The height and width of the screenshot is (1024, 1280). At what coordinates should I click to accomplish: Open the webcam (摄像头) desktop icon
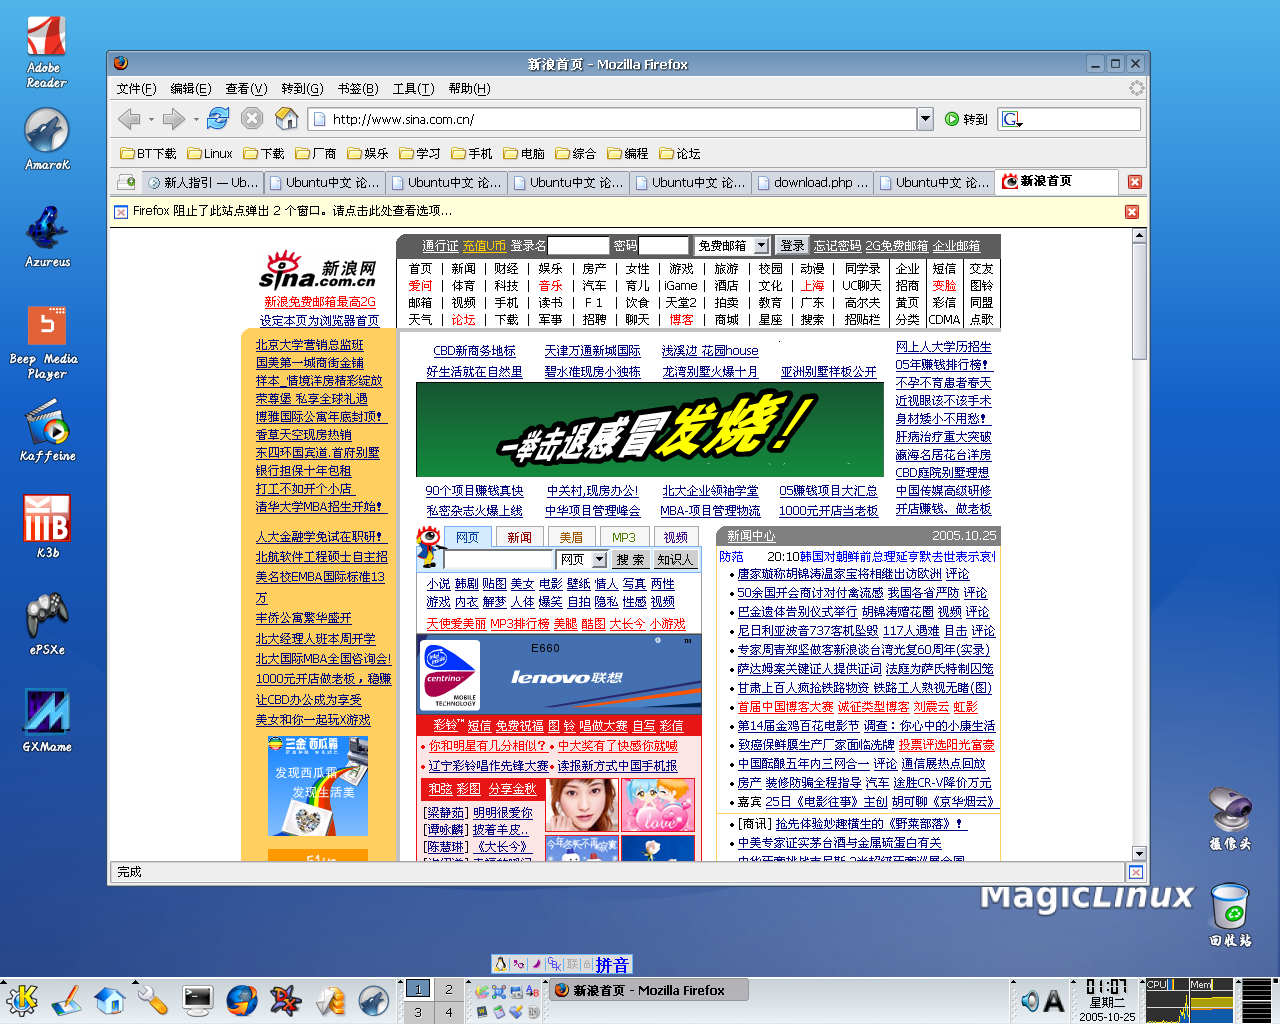1230,818
